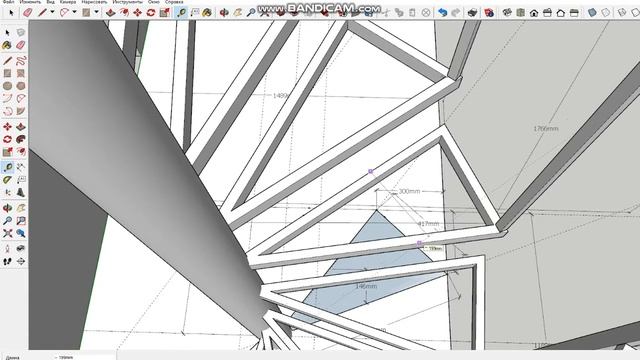Viewport: 640px width, 360px height.
Task: Activate the Pan hand tool in top toolbar
Action: tap(238, 13)
